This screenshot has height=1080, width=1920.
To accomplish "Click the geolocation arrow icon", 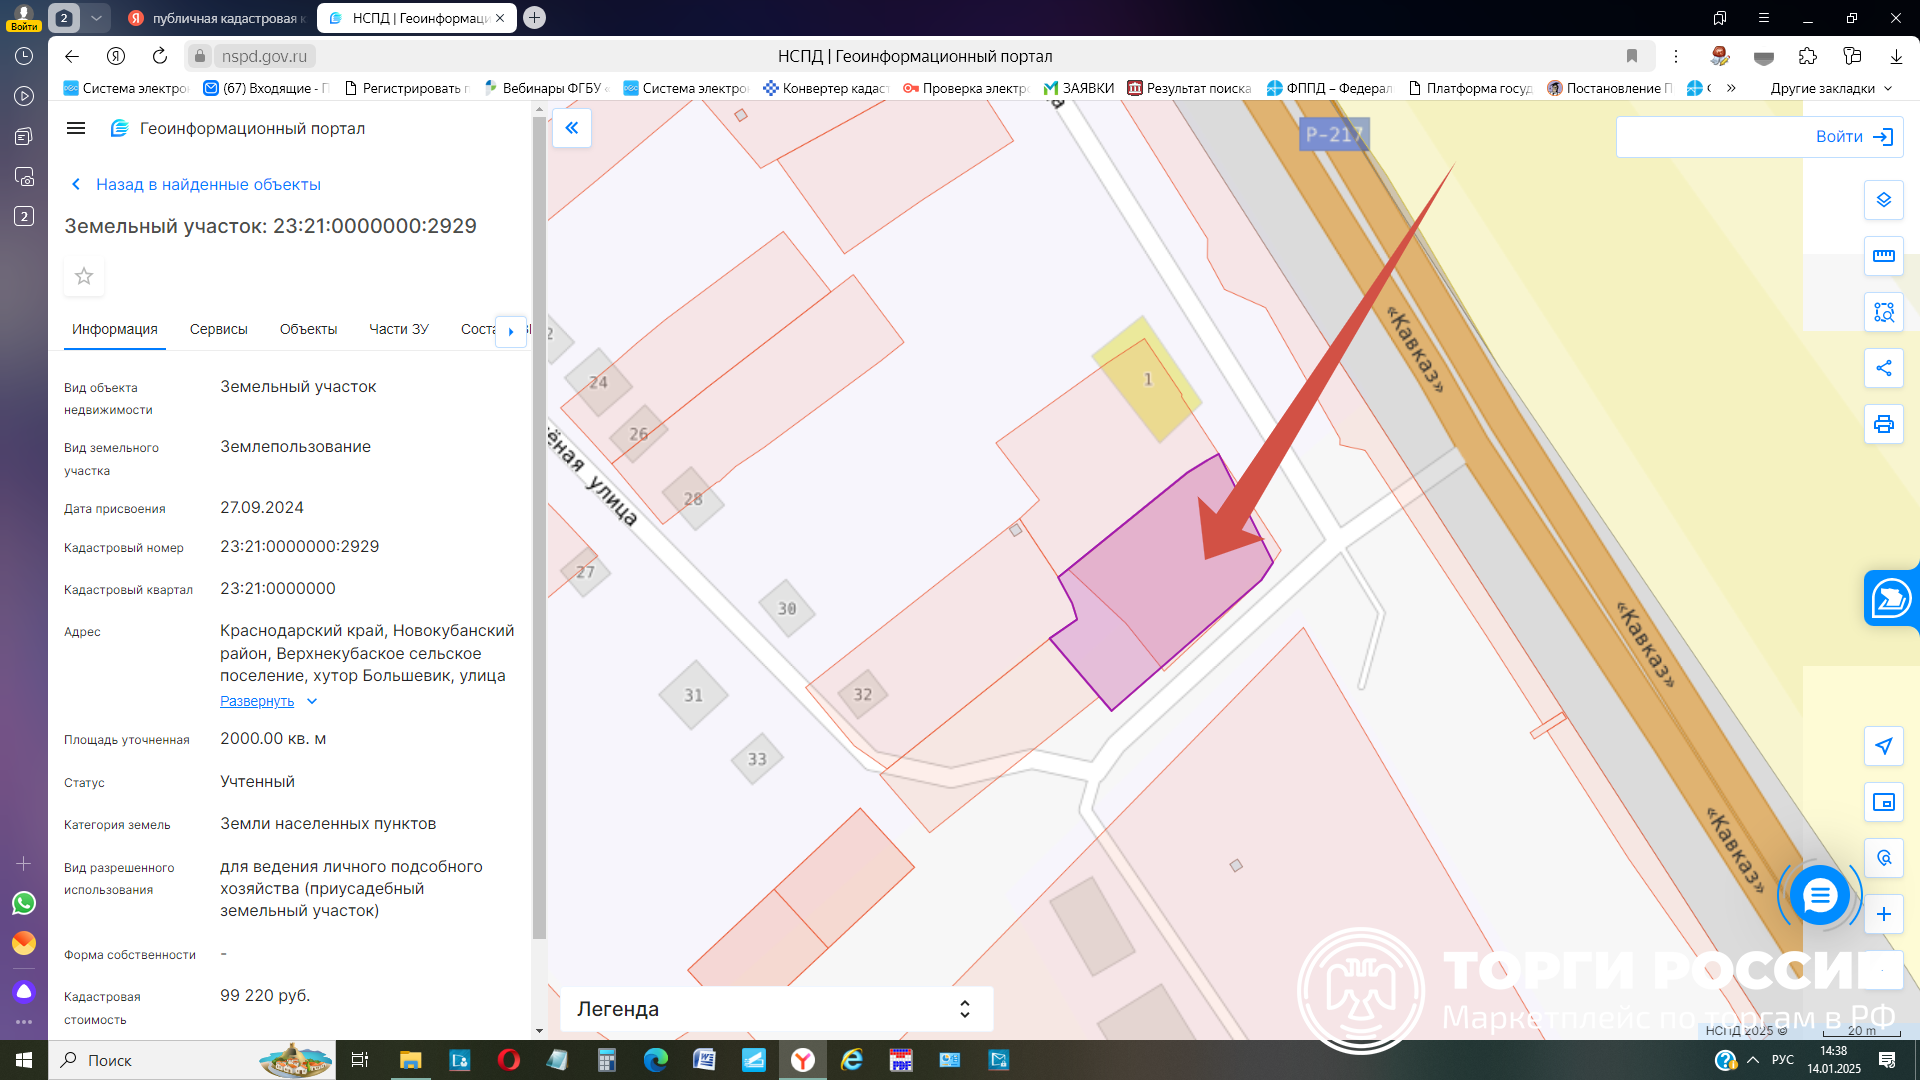I will pyautogui.click(x=1883, y=746).
